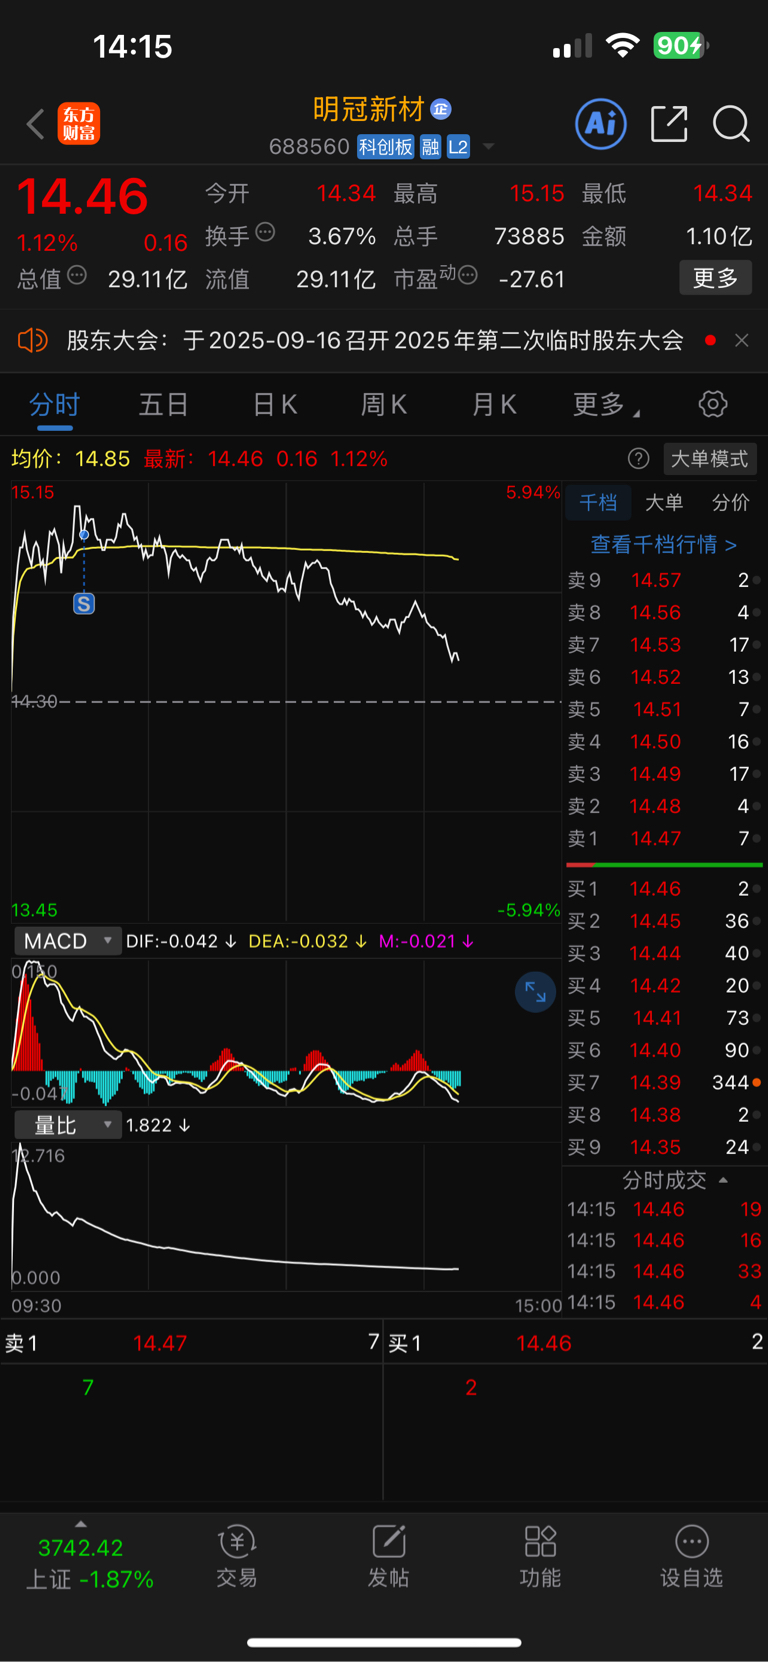Tap the verified badge beside 明冠新材
The height and width of the screenshot is (1662, 768).
(x=441, y=109)
